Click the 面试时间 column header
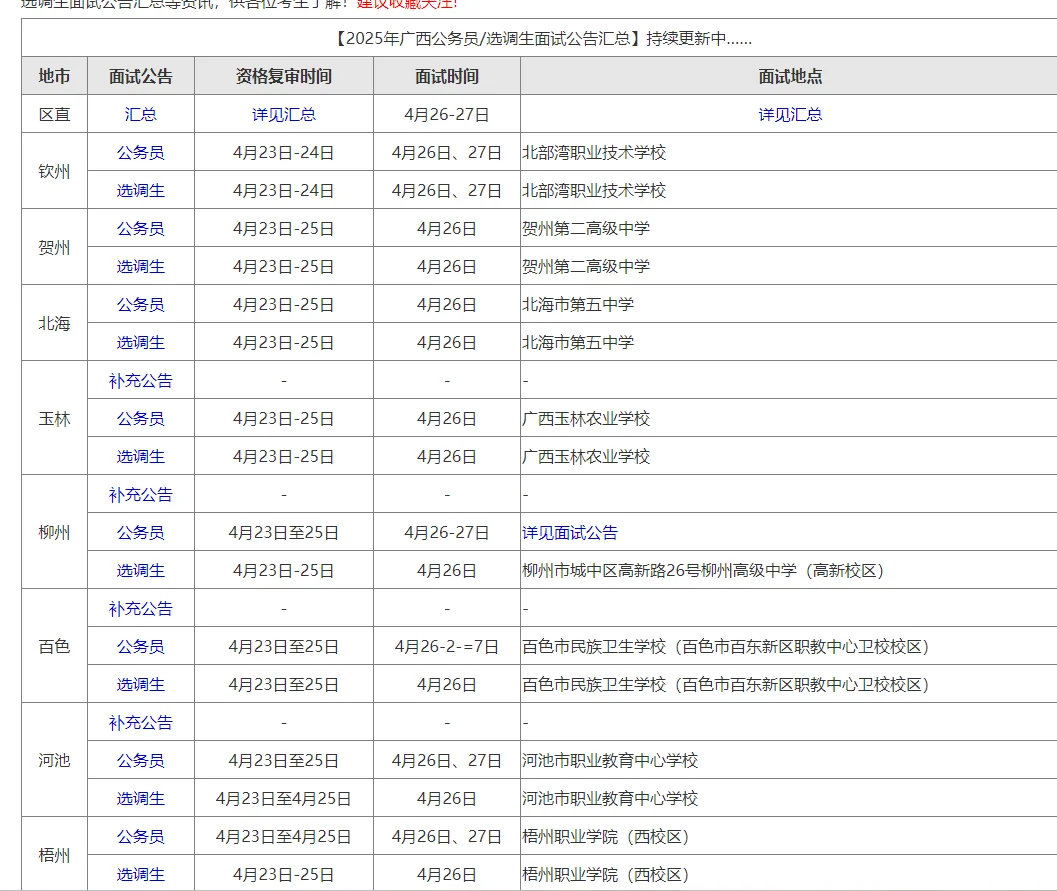 pyautogui.click(x=447, y=76)
